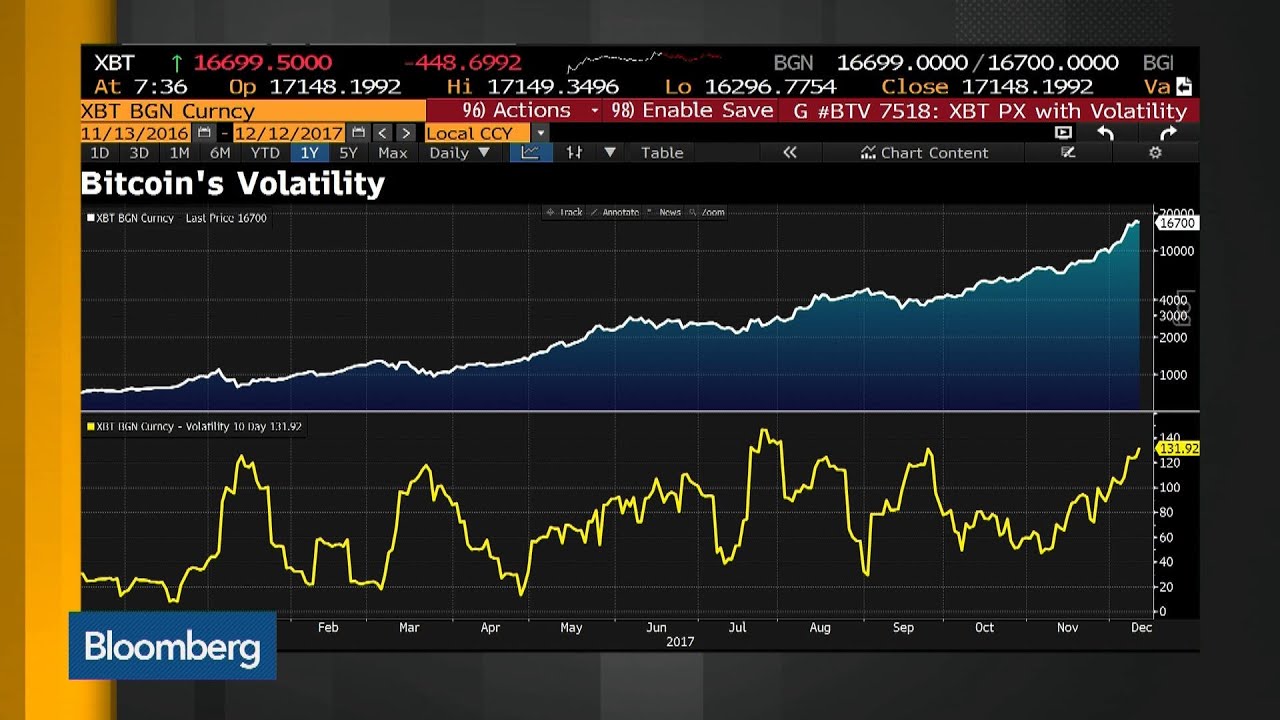This screenshot has height=720, width=1280.
Task: Toggle the Track crosshair option
Action: [x=565, y=212]
